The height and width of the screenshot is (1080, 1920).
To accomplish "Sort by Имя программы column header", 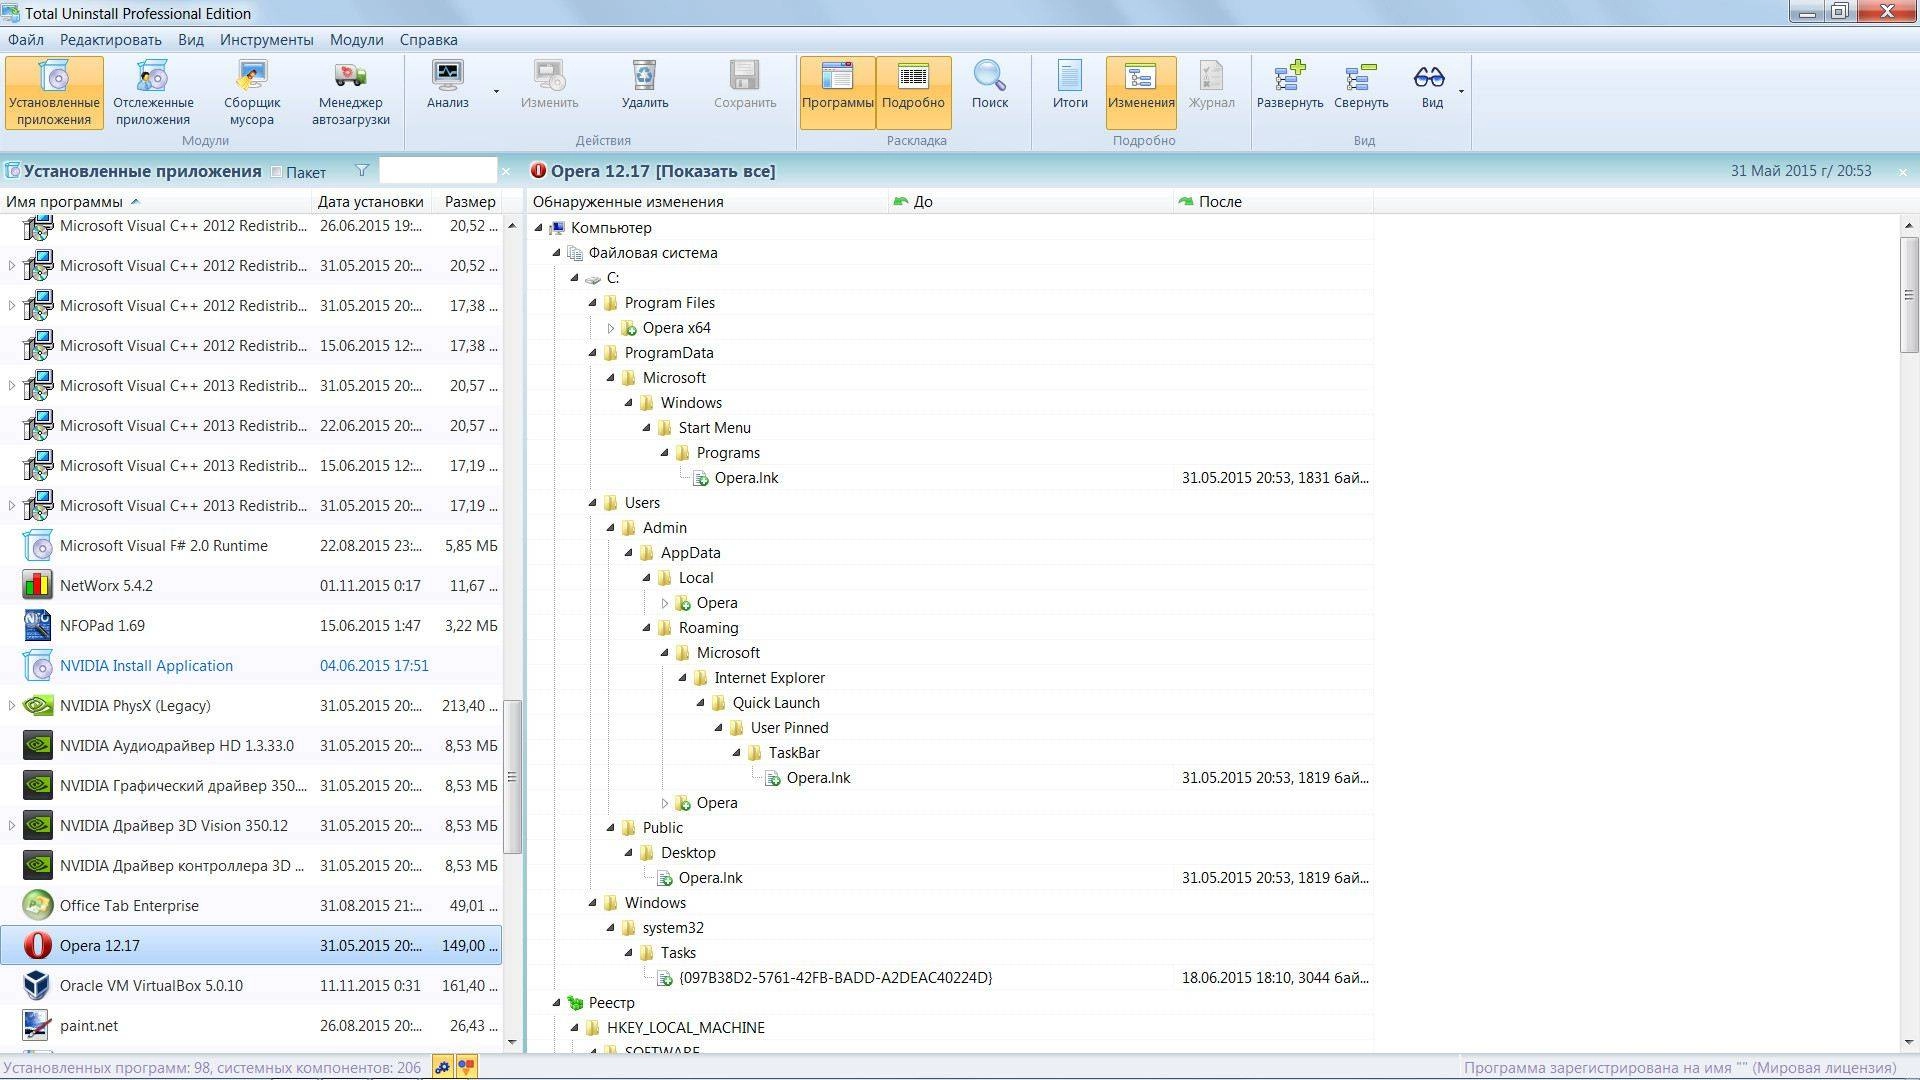I will click(155, 202).
